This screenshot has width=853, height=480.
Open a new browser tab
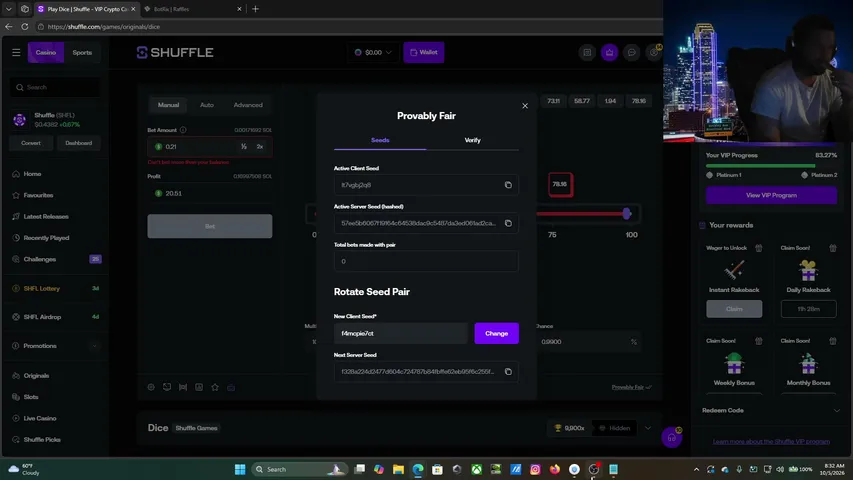click(255, 9)
